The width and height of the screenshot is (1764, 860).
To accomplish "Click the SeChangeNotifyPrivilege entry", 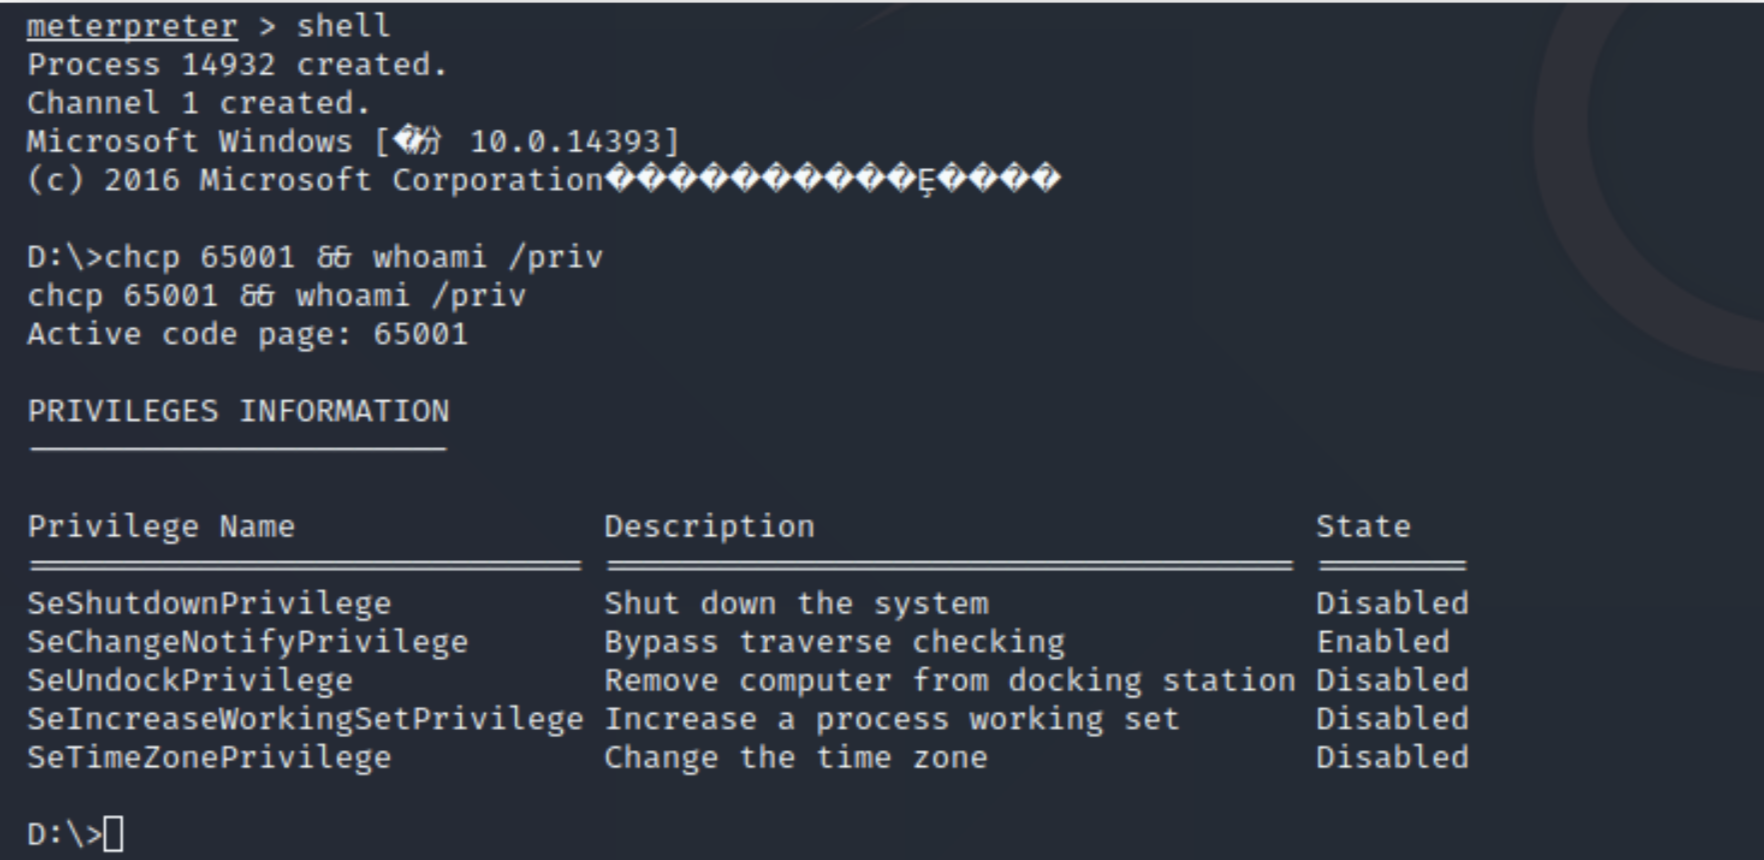I will [247, 642].
